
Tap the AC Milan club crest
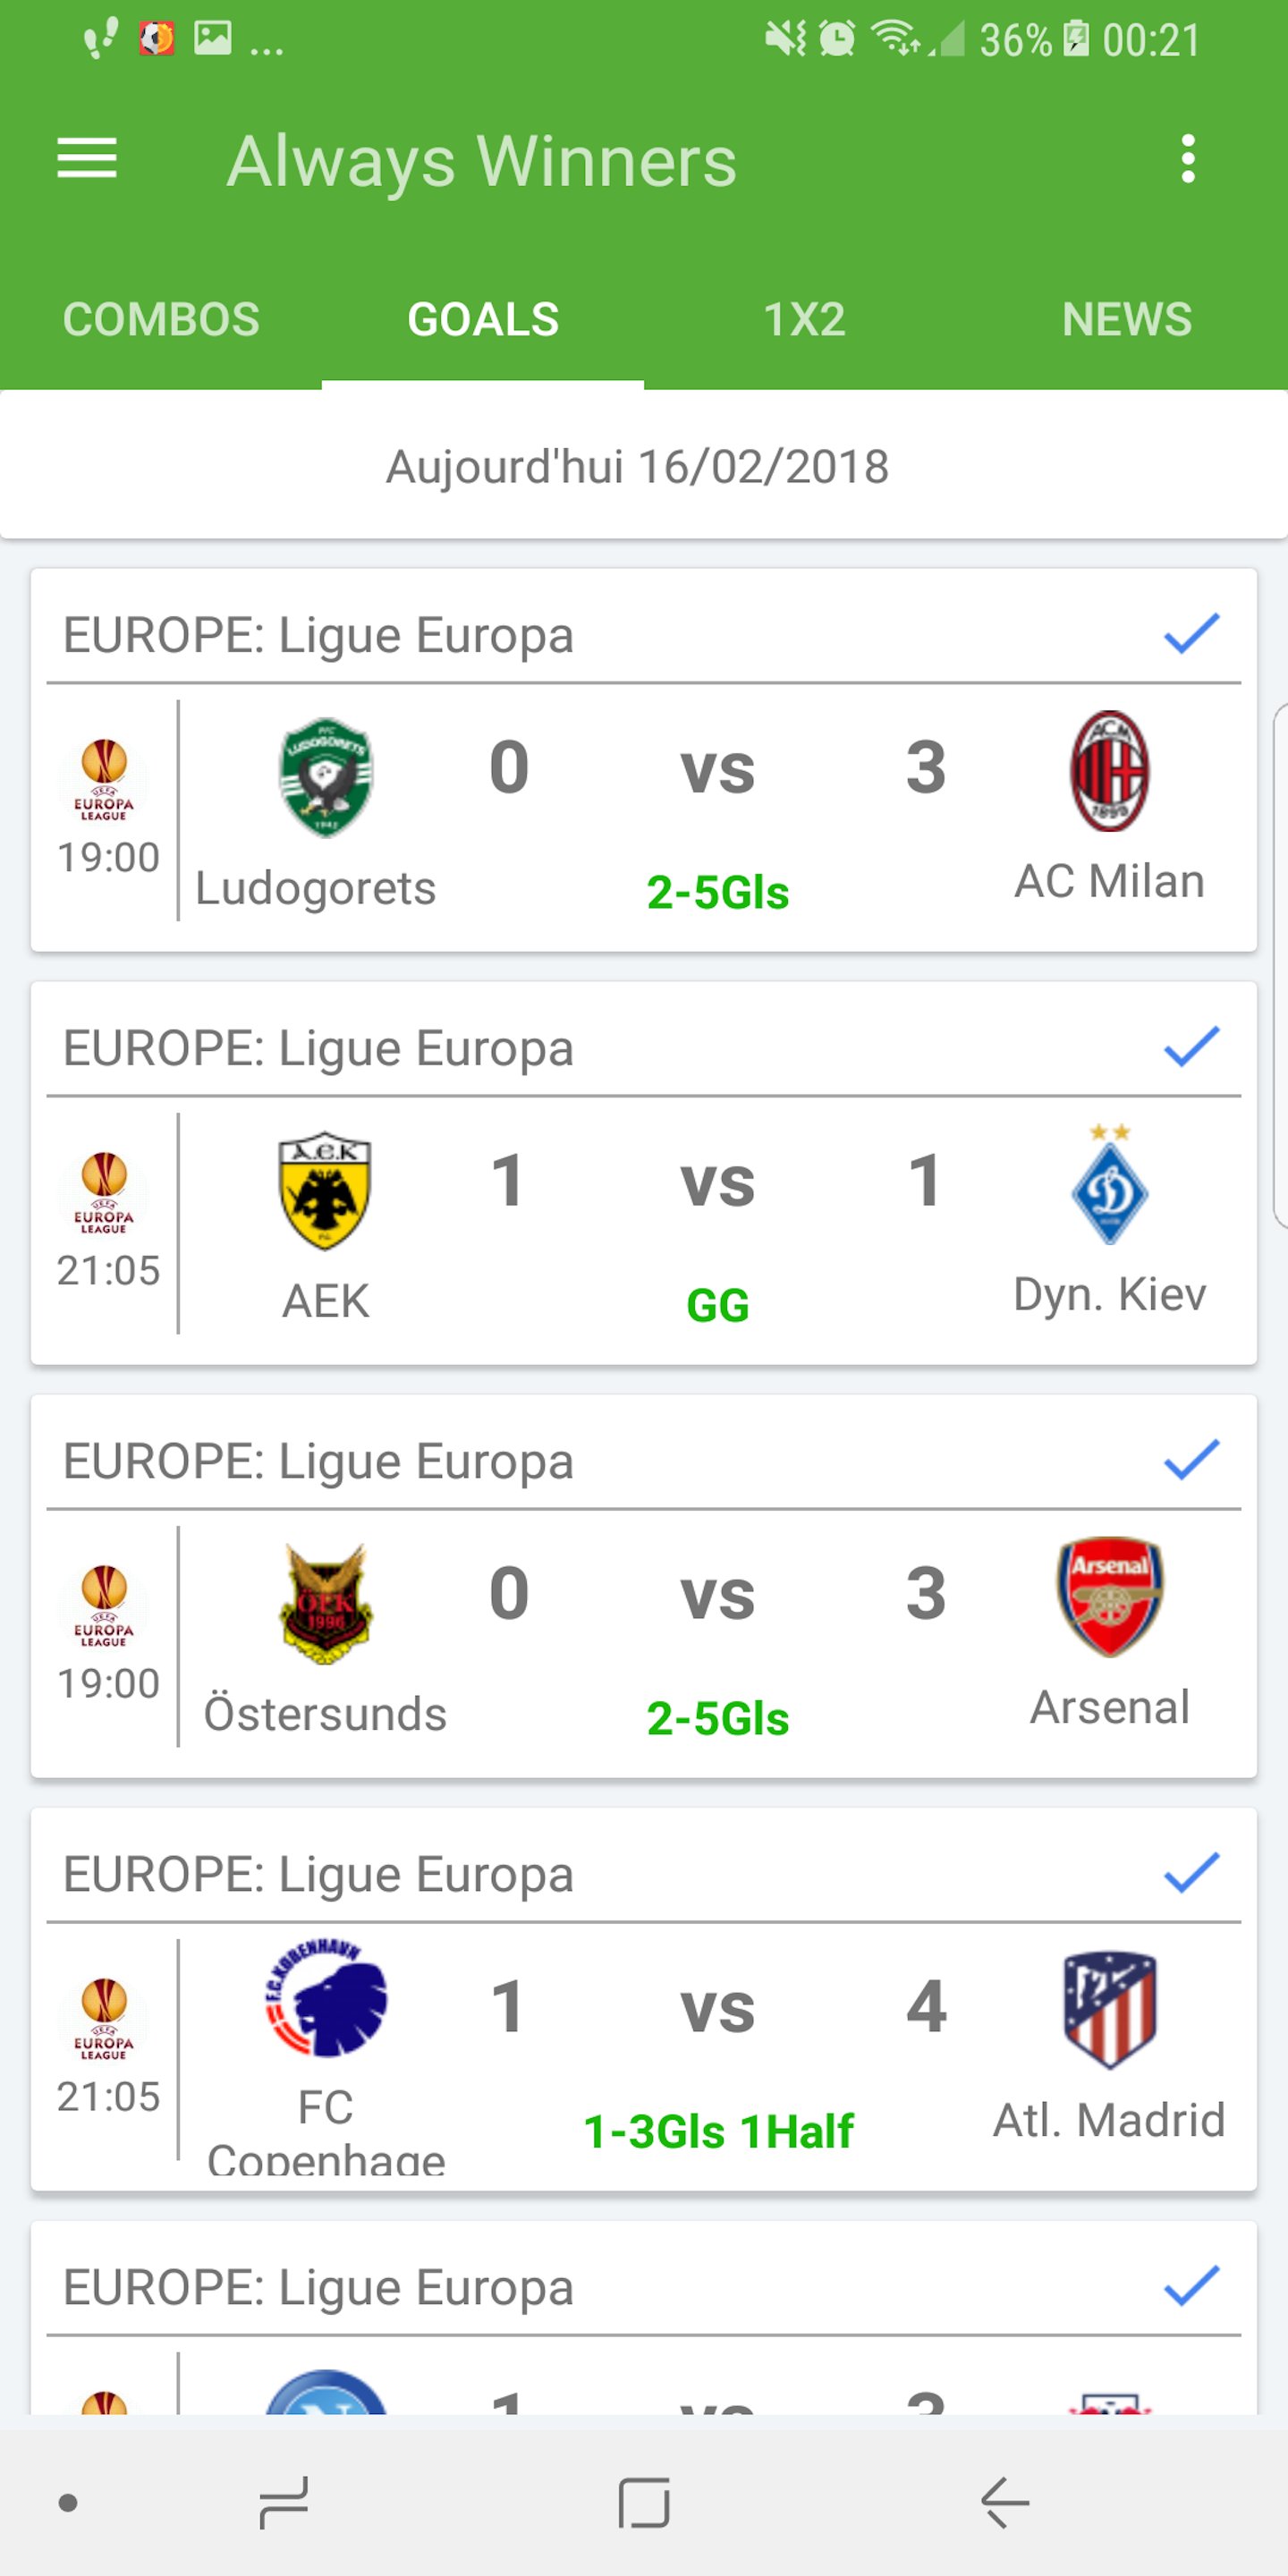point(1109,771)
